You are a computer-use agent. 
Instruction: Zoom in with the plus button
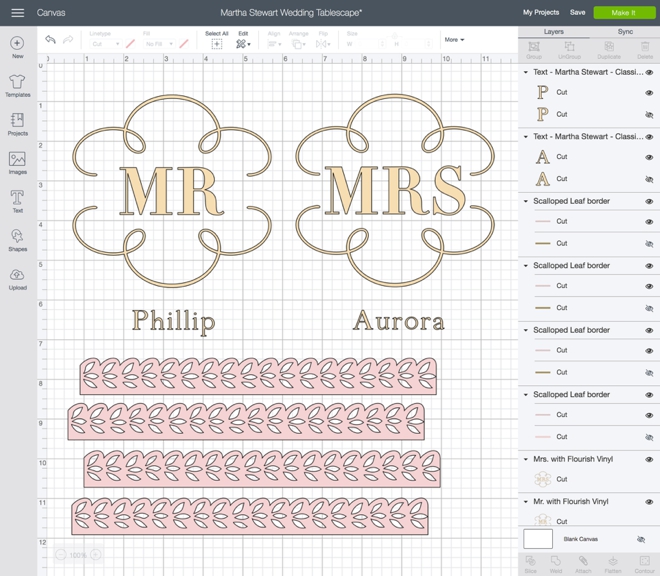[x=96, y=555]
